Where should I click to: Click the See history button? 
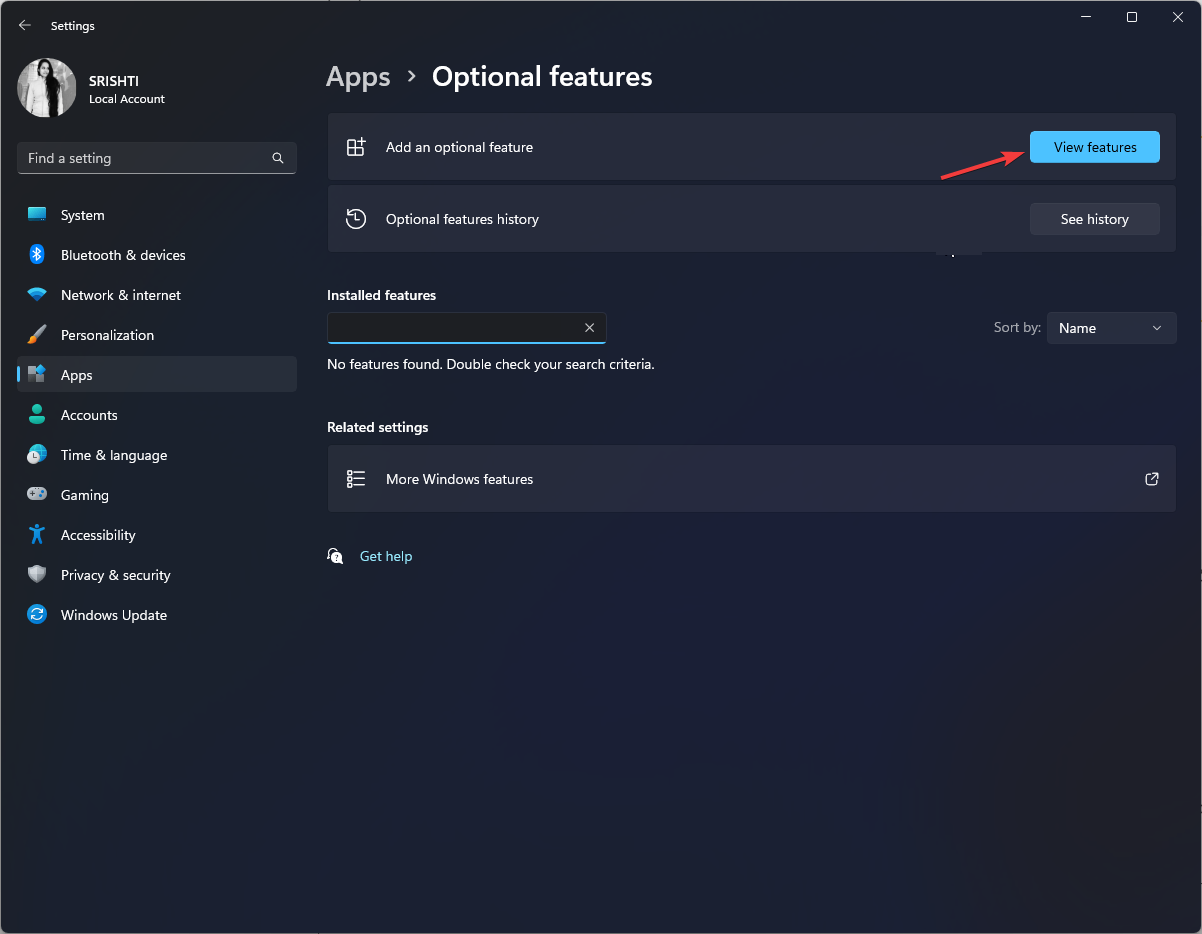[1095, 219]
